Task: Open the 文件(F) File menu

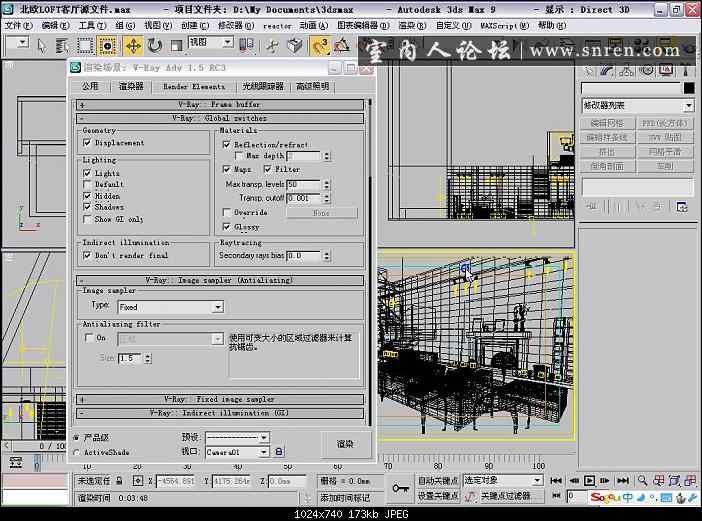Action: (18, 26)
